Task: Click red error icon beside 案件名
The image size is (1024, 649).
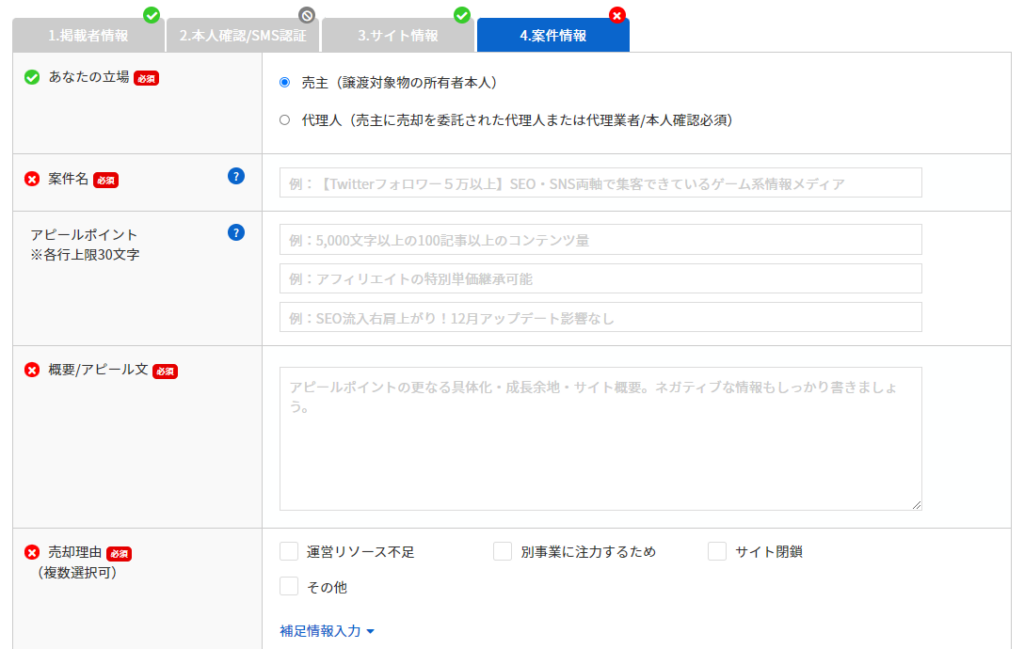Action: click(x=32, y=179)
